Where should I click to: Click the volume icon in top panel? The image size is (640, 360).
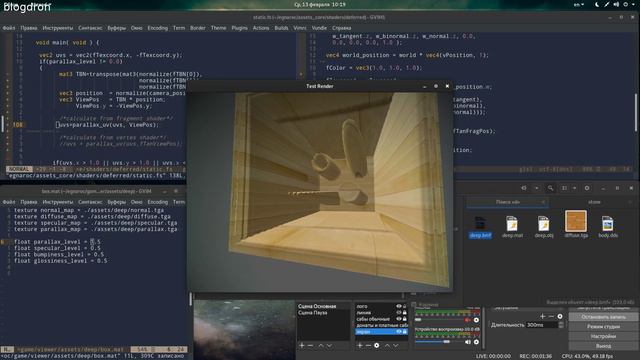[616, 4]
